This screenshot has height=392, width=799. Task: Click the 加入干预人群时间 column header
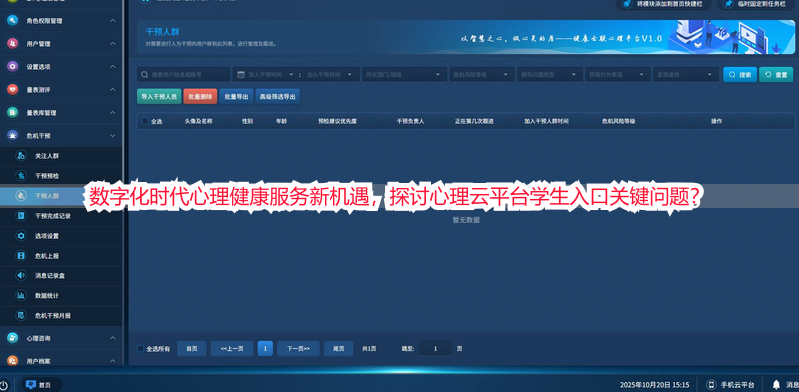546,121
